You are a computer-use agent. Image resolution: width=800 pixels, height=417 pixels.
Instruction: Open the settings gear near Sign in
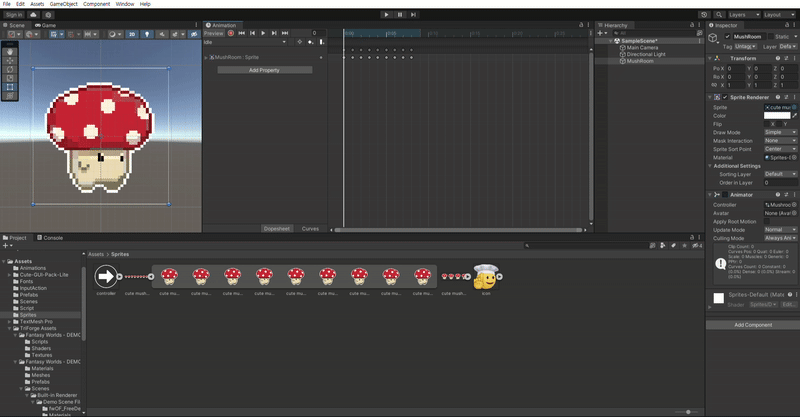coord(48,15)
